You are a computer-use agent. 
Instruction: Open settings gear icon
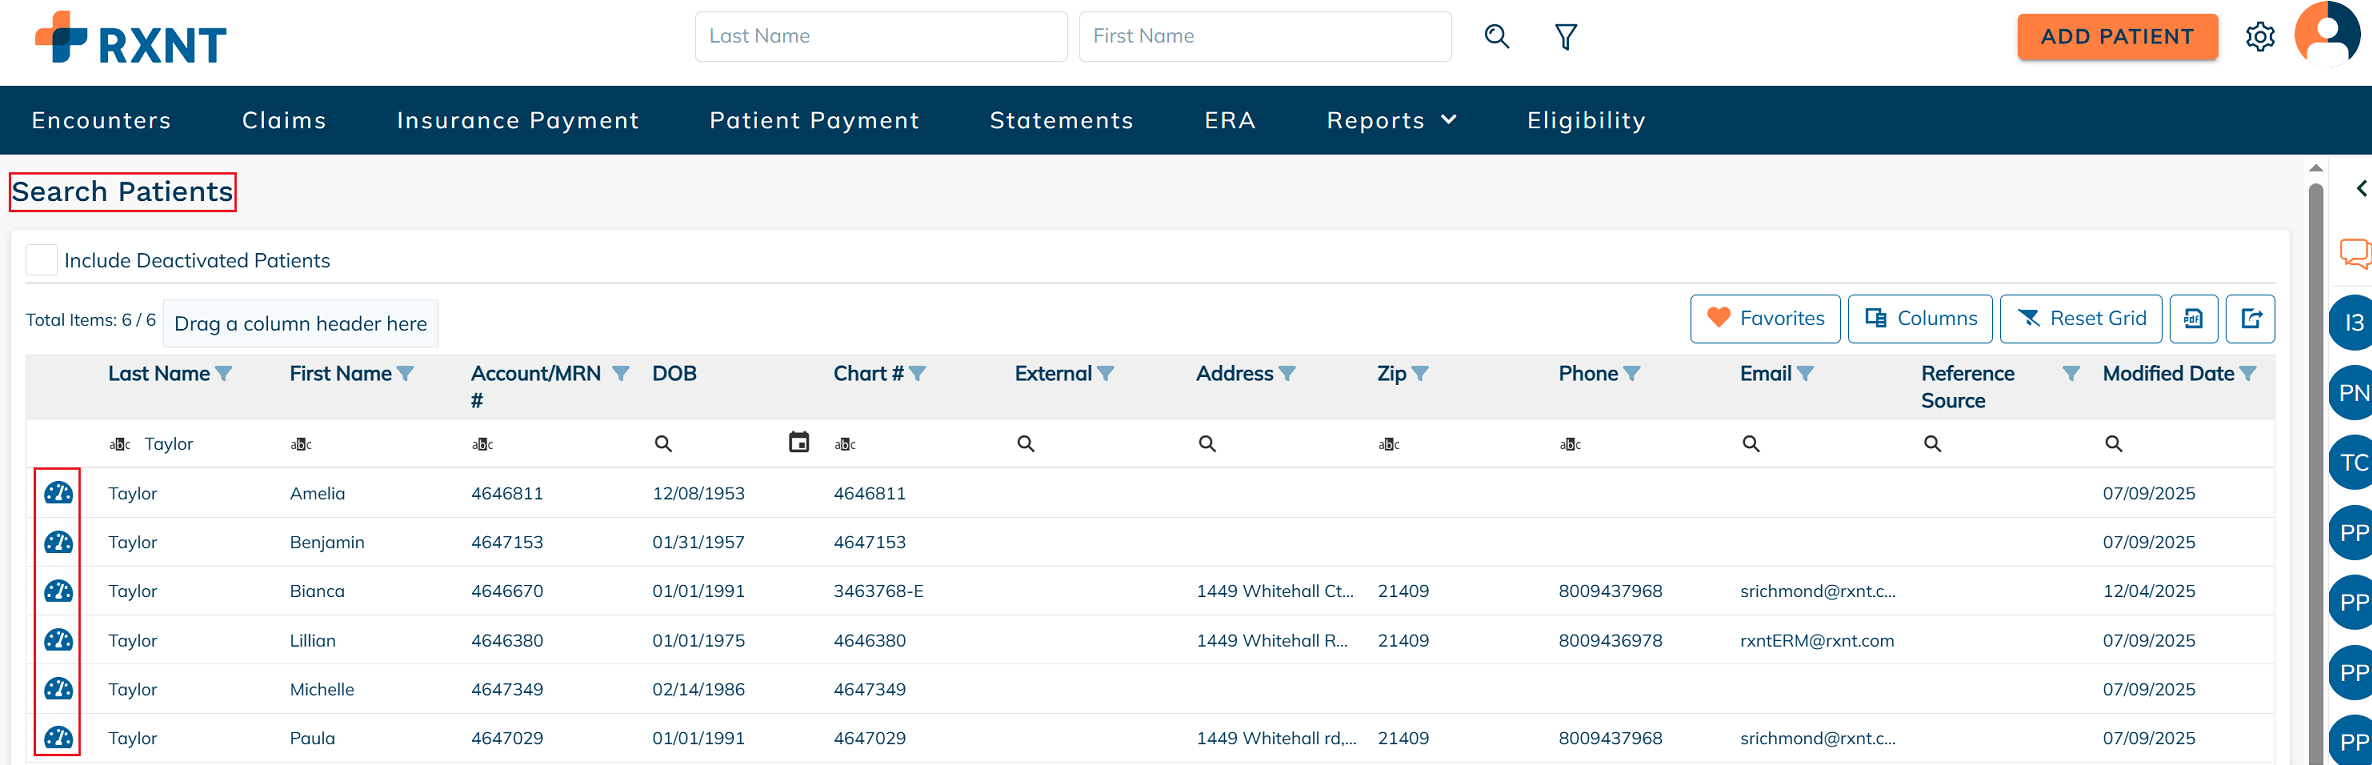point(2260,37)
